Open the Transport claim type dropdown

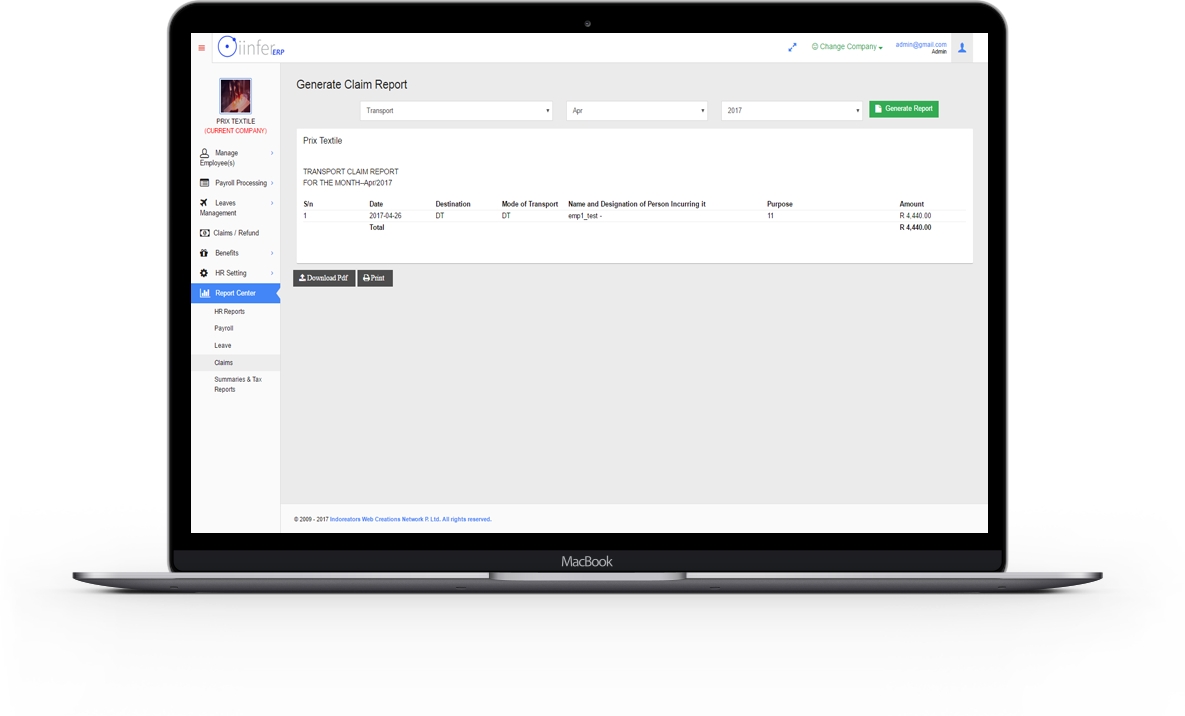point(456,110)
